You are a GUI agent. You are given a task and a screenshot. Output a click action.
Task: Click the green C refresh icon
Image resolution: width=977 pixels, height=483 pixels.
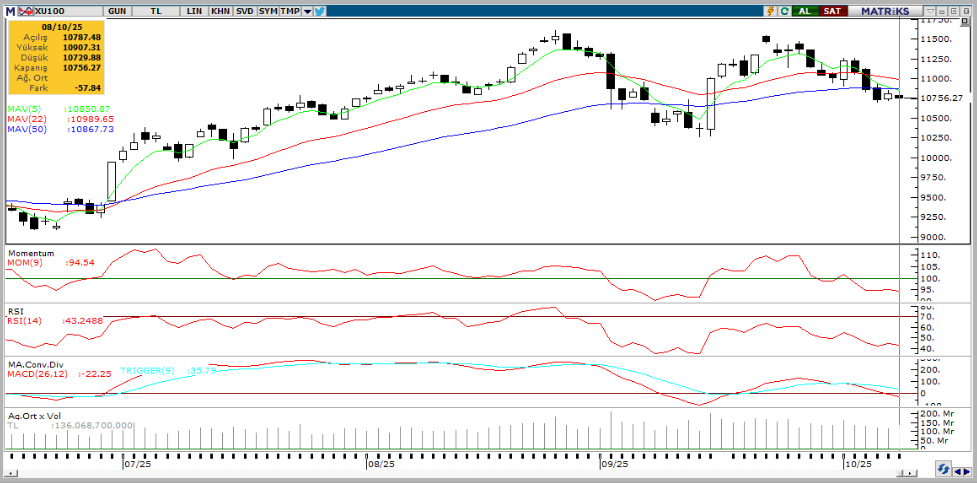(783, 11)
